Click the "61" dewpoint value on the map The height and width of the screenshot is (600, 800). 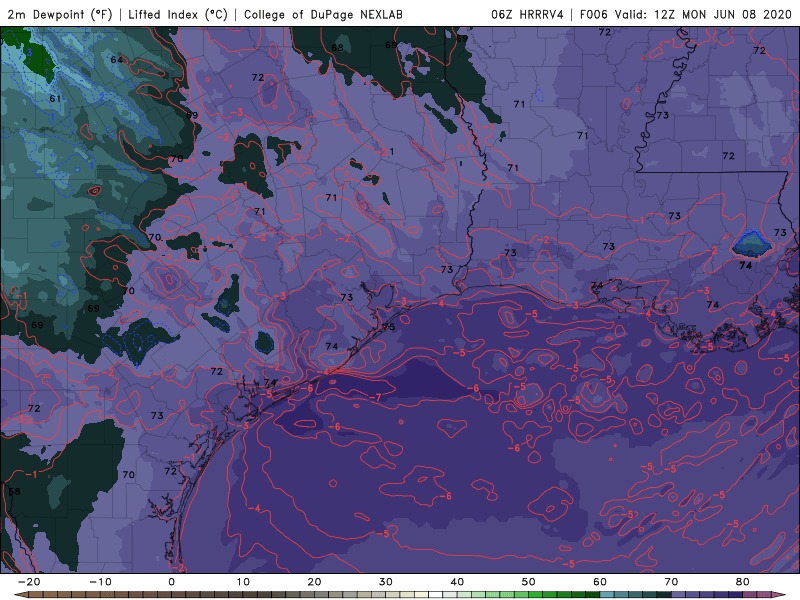(x=55, y=98)
